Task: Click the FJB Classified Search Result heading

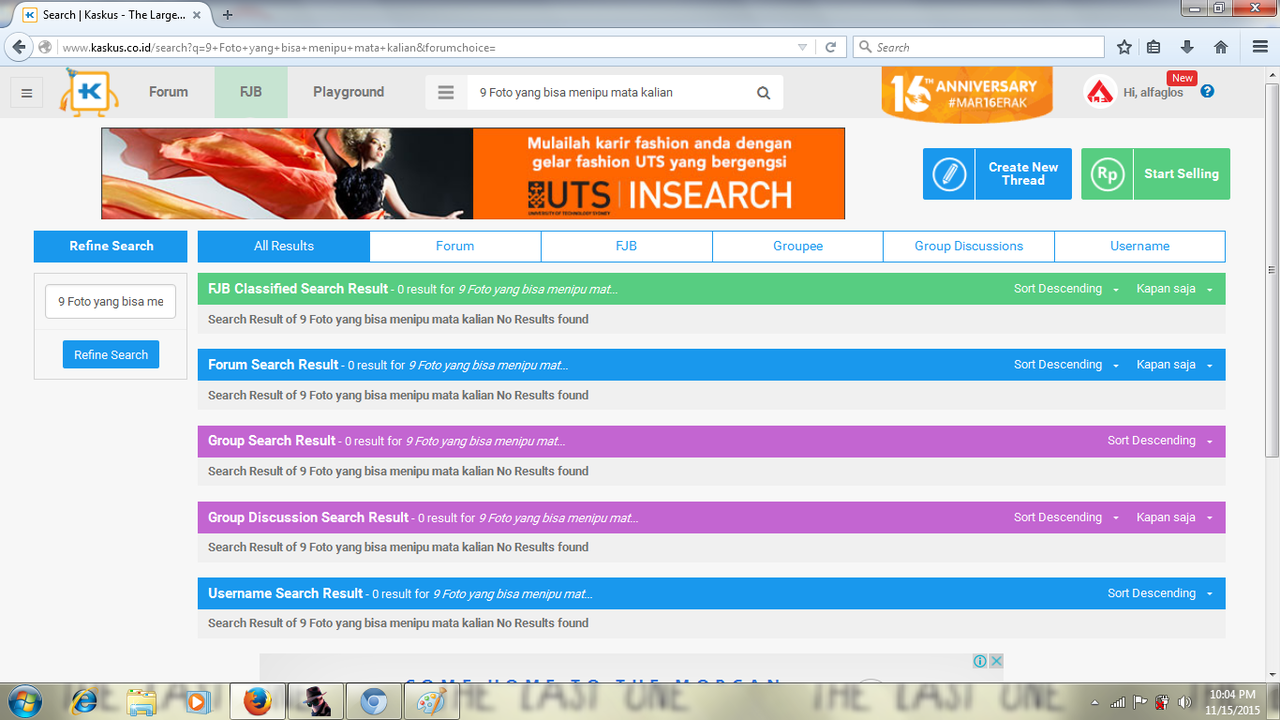Action: 298,289
